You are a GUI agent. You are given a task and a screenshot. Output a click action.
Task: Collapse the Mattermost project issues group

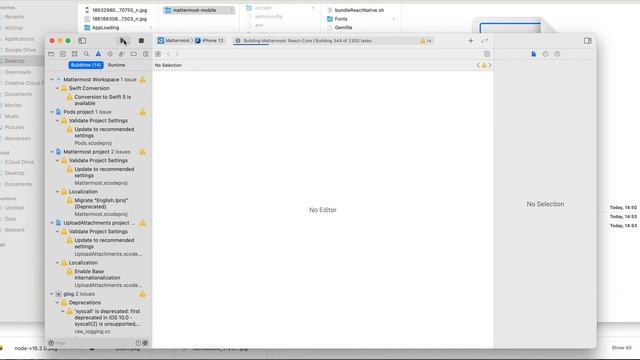pos(52,152)
